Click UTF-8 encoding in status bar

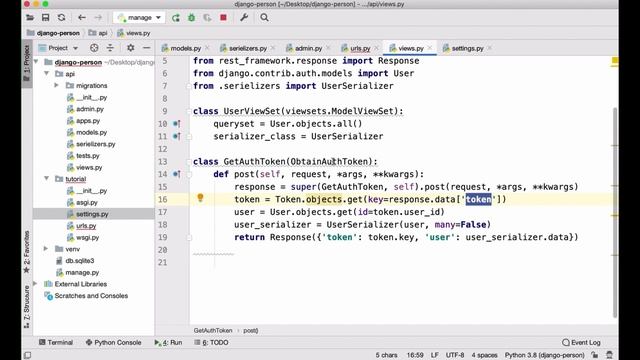(455, 355)
